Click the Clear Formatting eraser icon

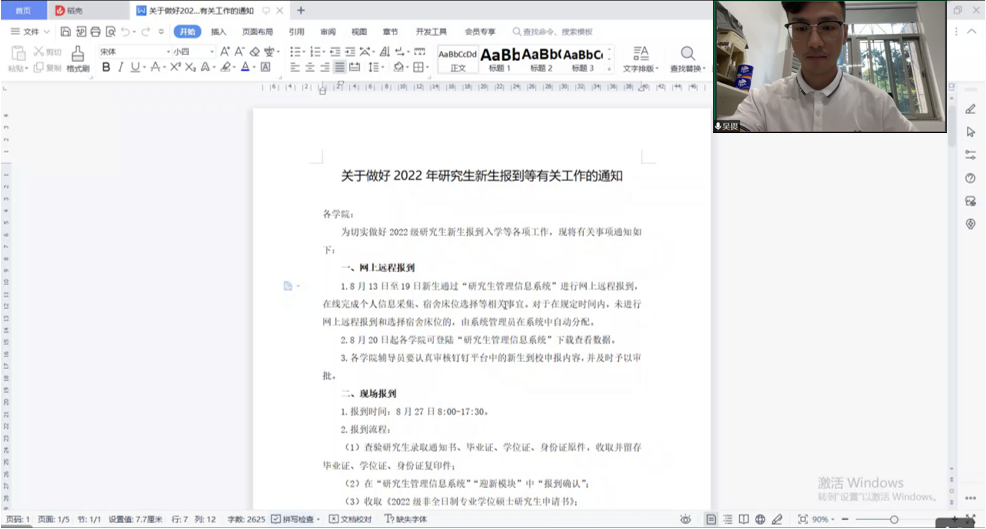click(255, 51)
